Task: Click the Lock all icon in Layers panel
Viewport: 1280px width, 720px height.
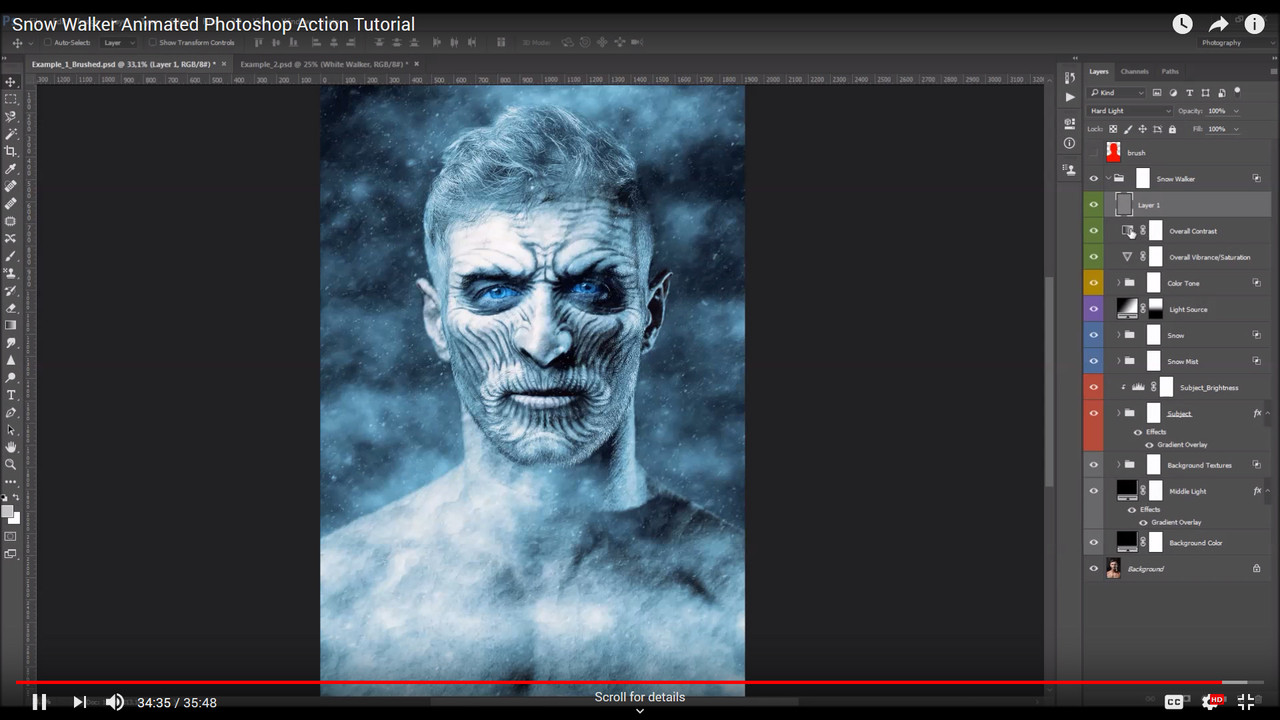Action: pyautogui.click(x=1172, y=129)
